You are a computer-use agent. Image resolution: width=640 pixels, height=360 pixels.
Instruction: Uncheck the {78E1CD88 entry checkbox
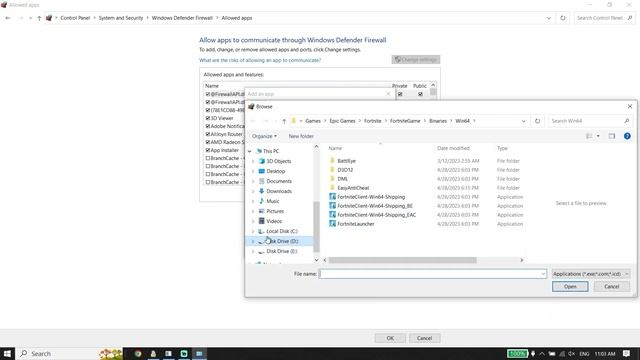(x=208, y=110)
